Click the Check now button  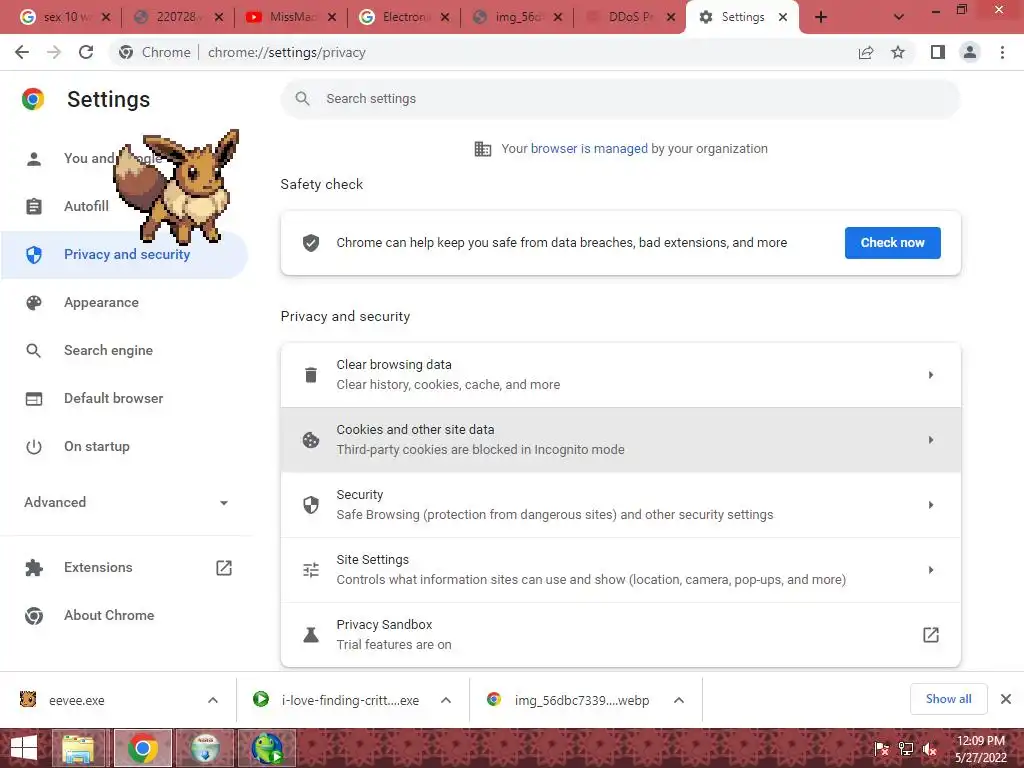click(x=892, y=243)
